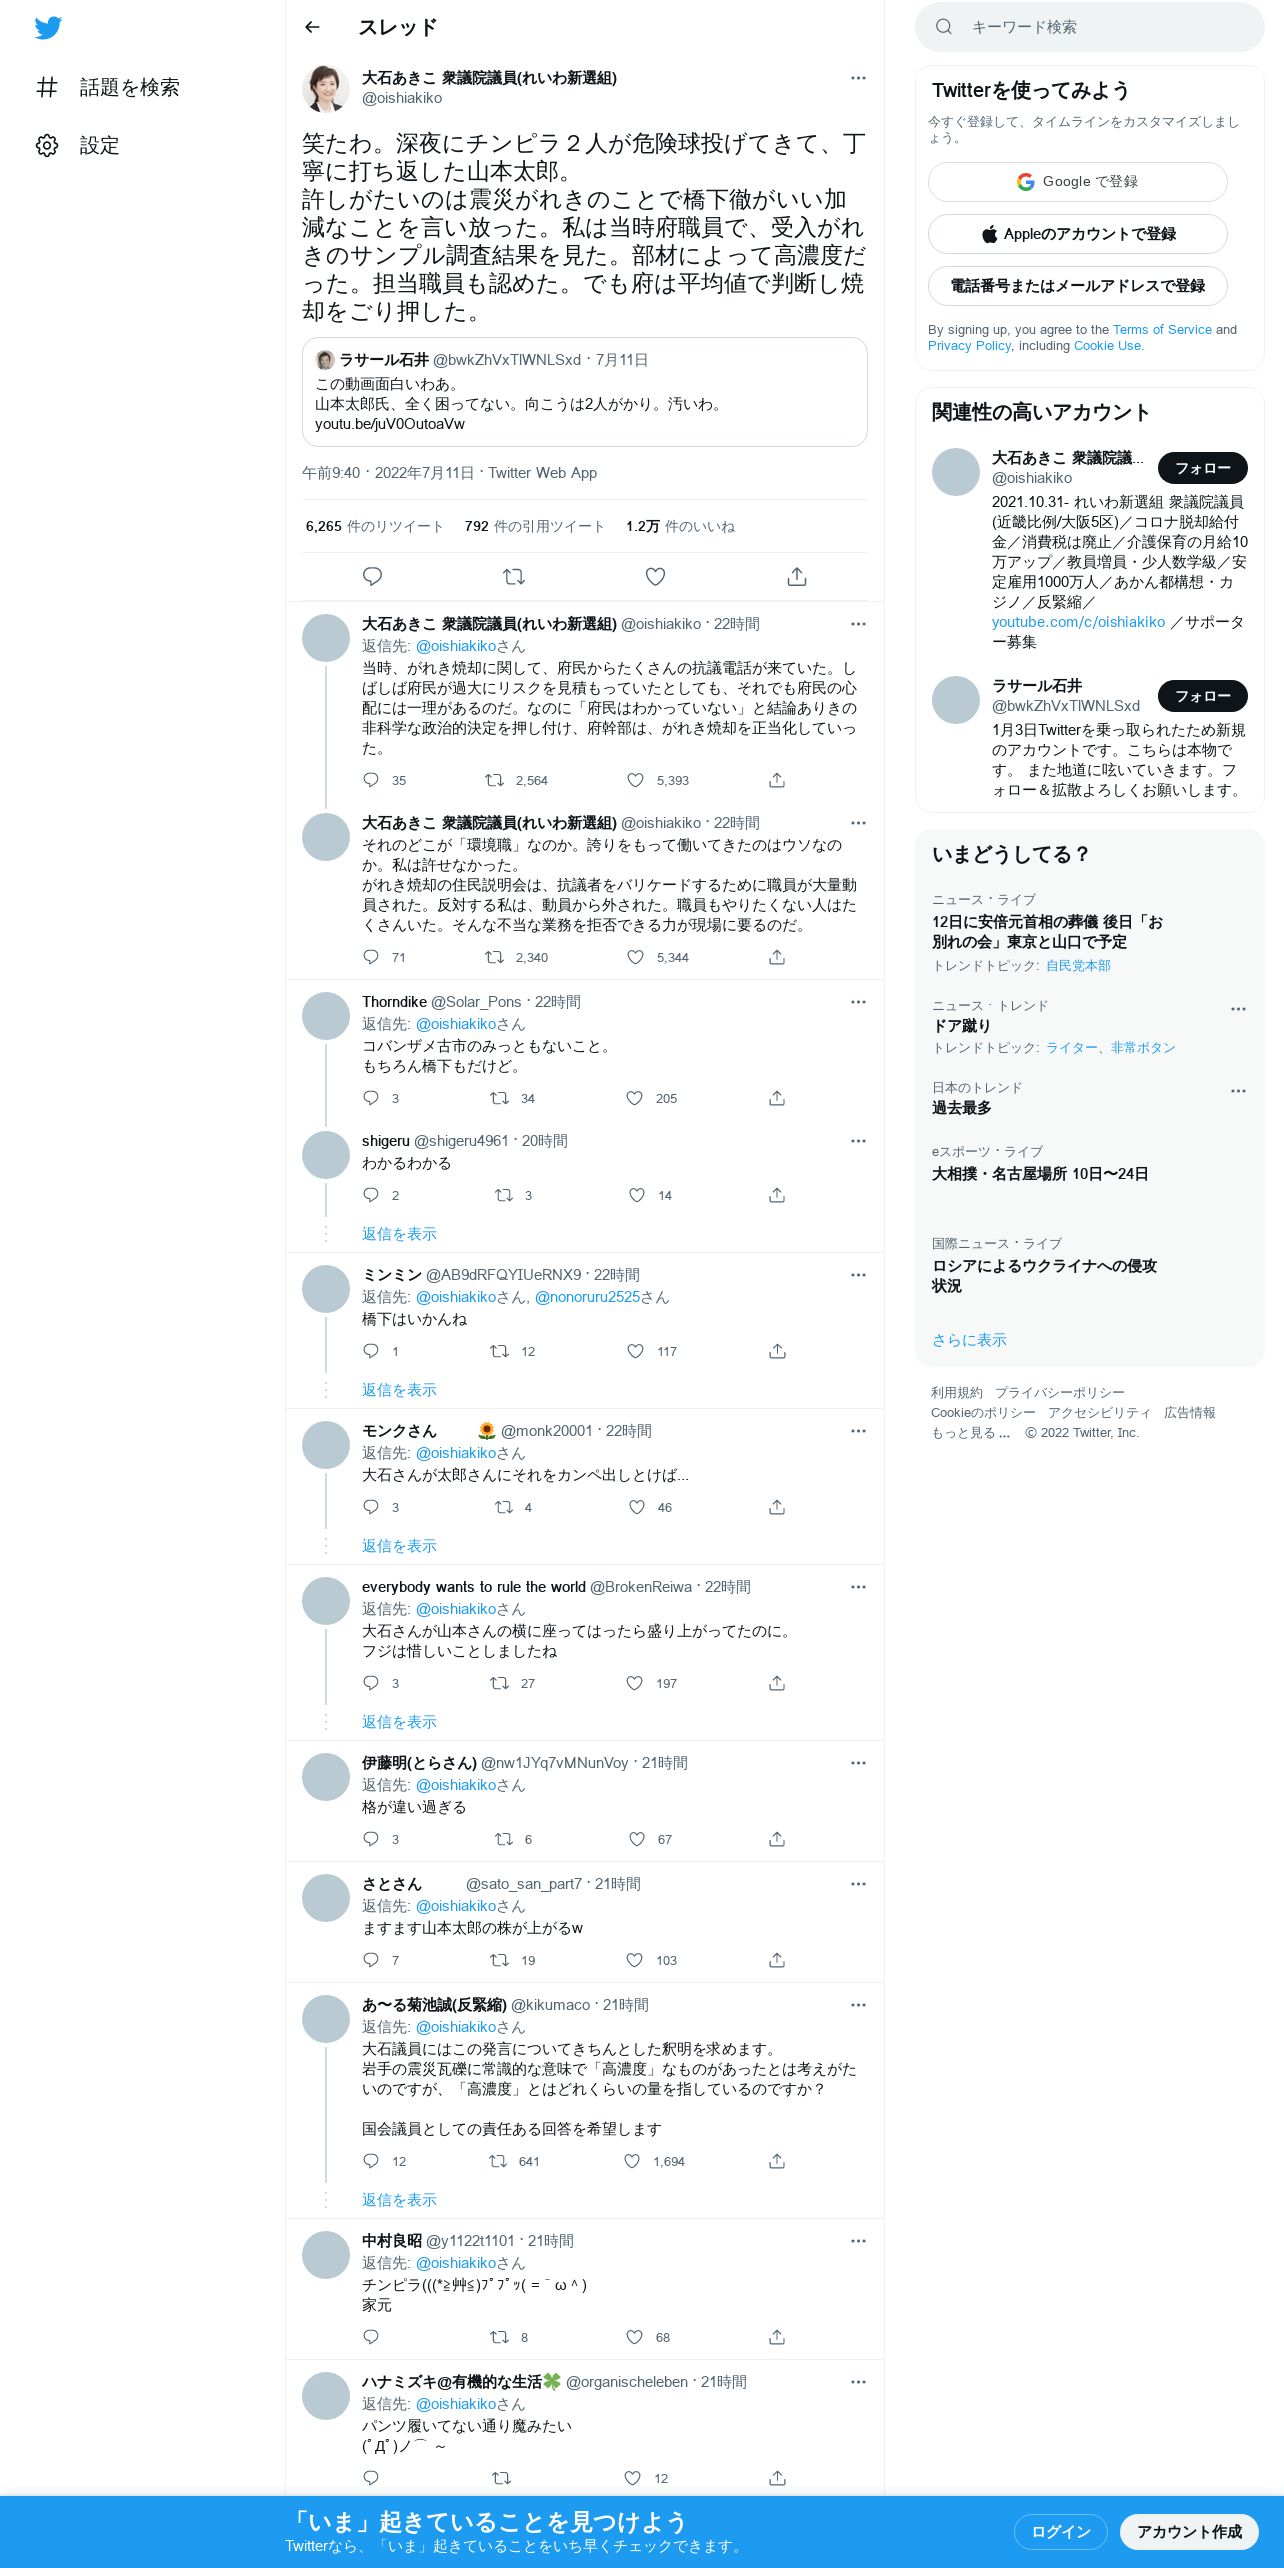
Task: Click Google で登録 button
Action: coord(1078,182)
